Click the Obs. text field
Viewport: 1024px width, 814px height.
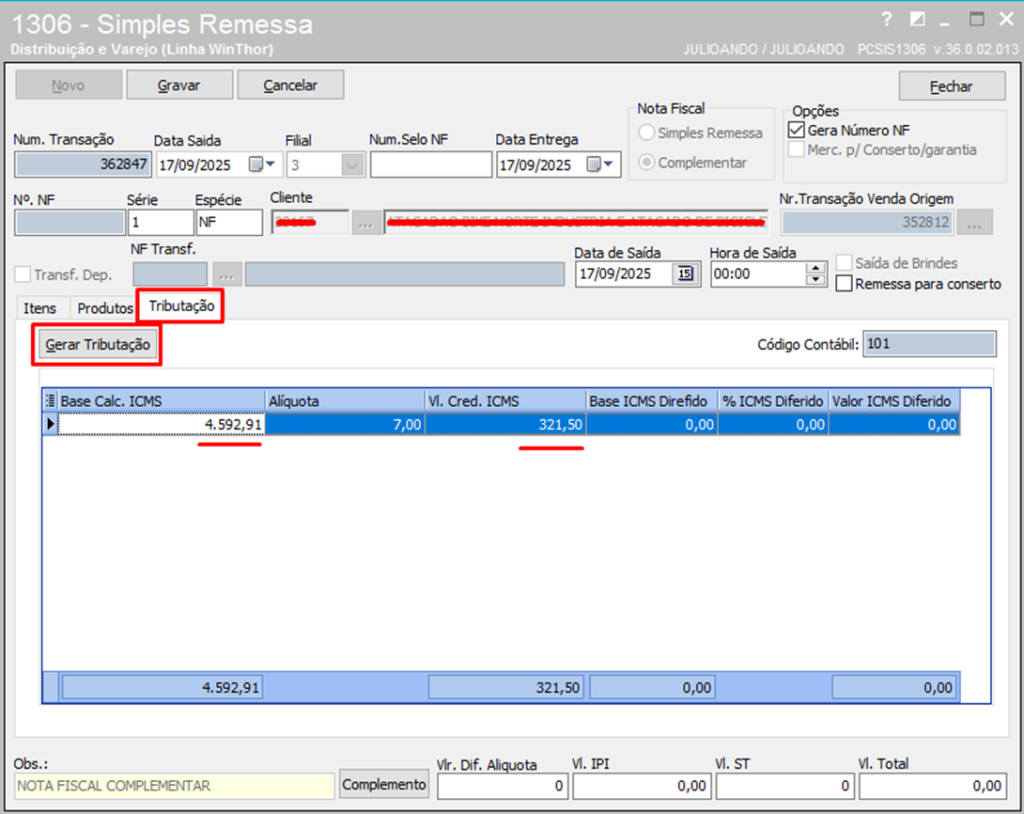pyautogui.click(x=174, y=785)
